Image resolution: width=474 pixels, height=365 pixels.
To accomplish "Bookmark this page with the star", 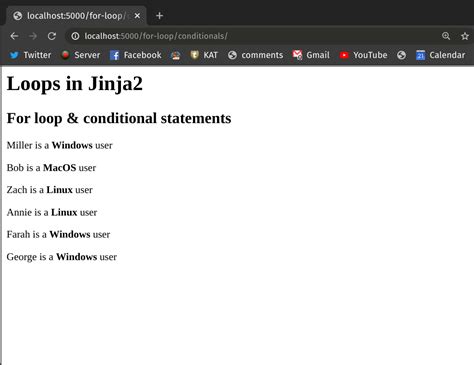I will (465, 36).
